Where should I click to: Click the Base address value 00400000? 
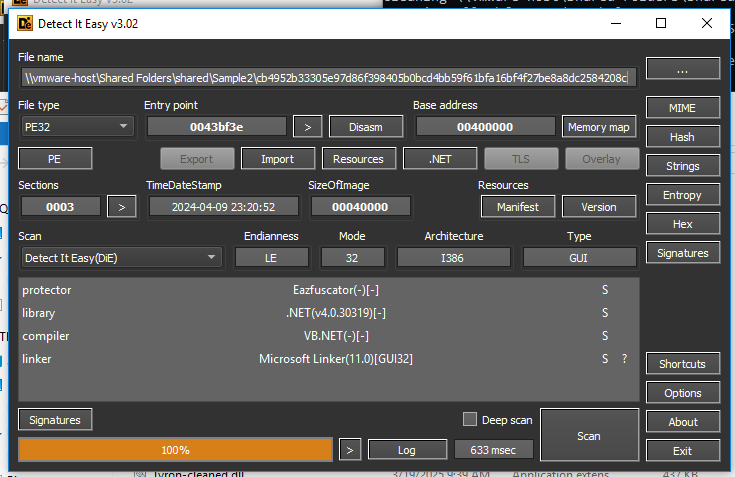(x=485, y=127)
